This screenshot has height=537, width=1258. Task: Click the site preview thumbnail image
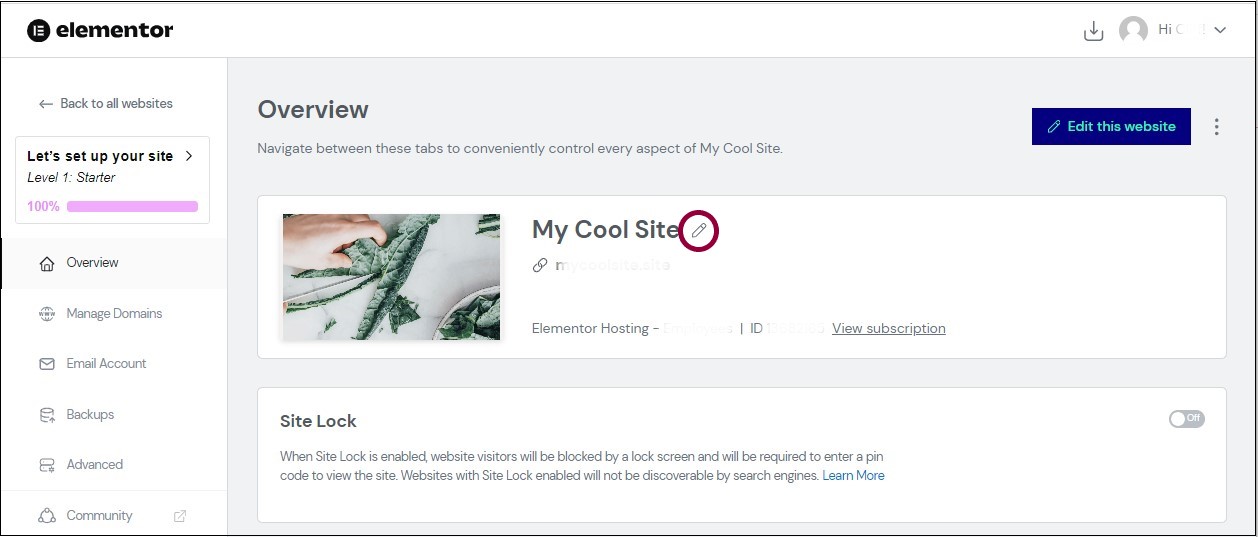pyautogui.click(x=391, y=277)
